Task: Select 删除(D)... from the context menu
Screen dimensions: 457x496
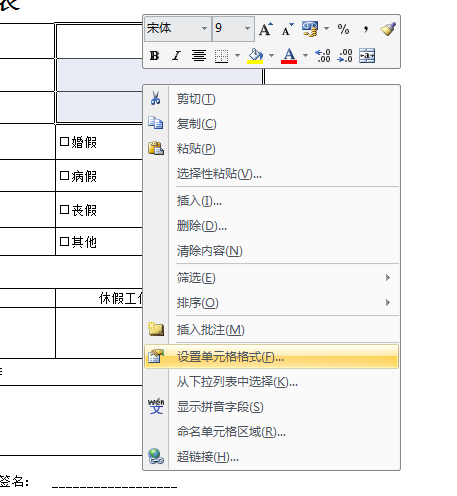Action: 272,226
